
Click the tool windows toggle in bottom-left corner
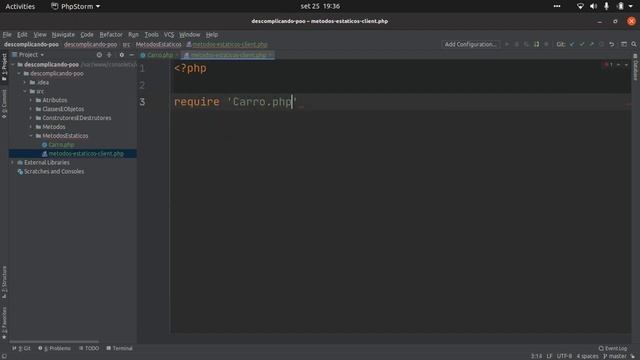[4, 356]
